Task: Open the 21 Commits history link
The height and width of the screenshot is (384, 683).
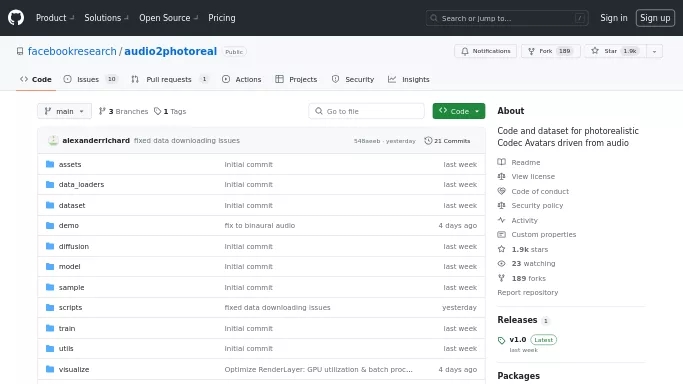Action: point(447,141)
